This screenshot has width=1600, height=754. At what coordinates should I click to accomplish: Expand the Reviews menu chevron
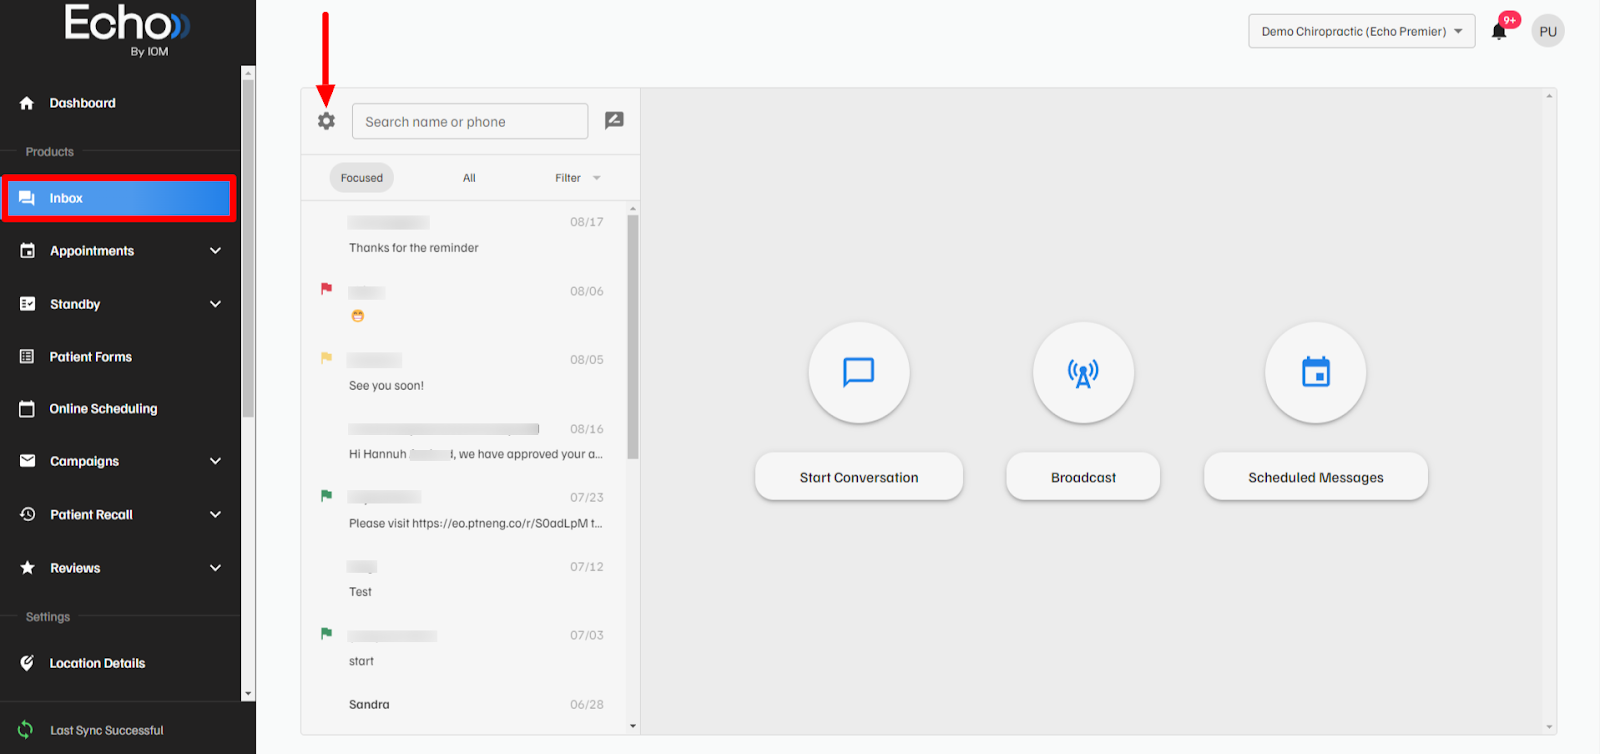[x=215, y=568]
